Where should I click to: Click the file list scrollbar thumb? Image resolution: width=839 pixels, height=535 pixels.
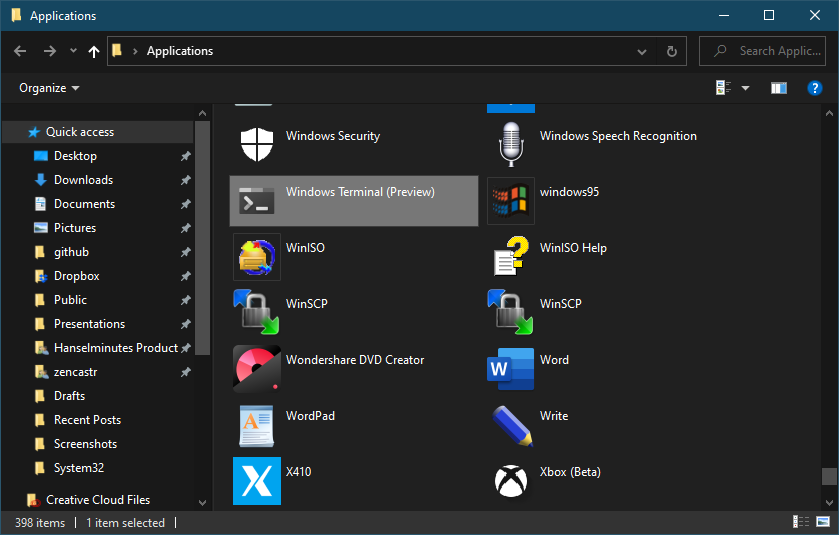829,476
